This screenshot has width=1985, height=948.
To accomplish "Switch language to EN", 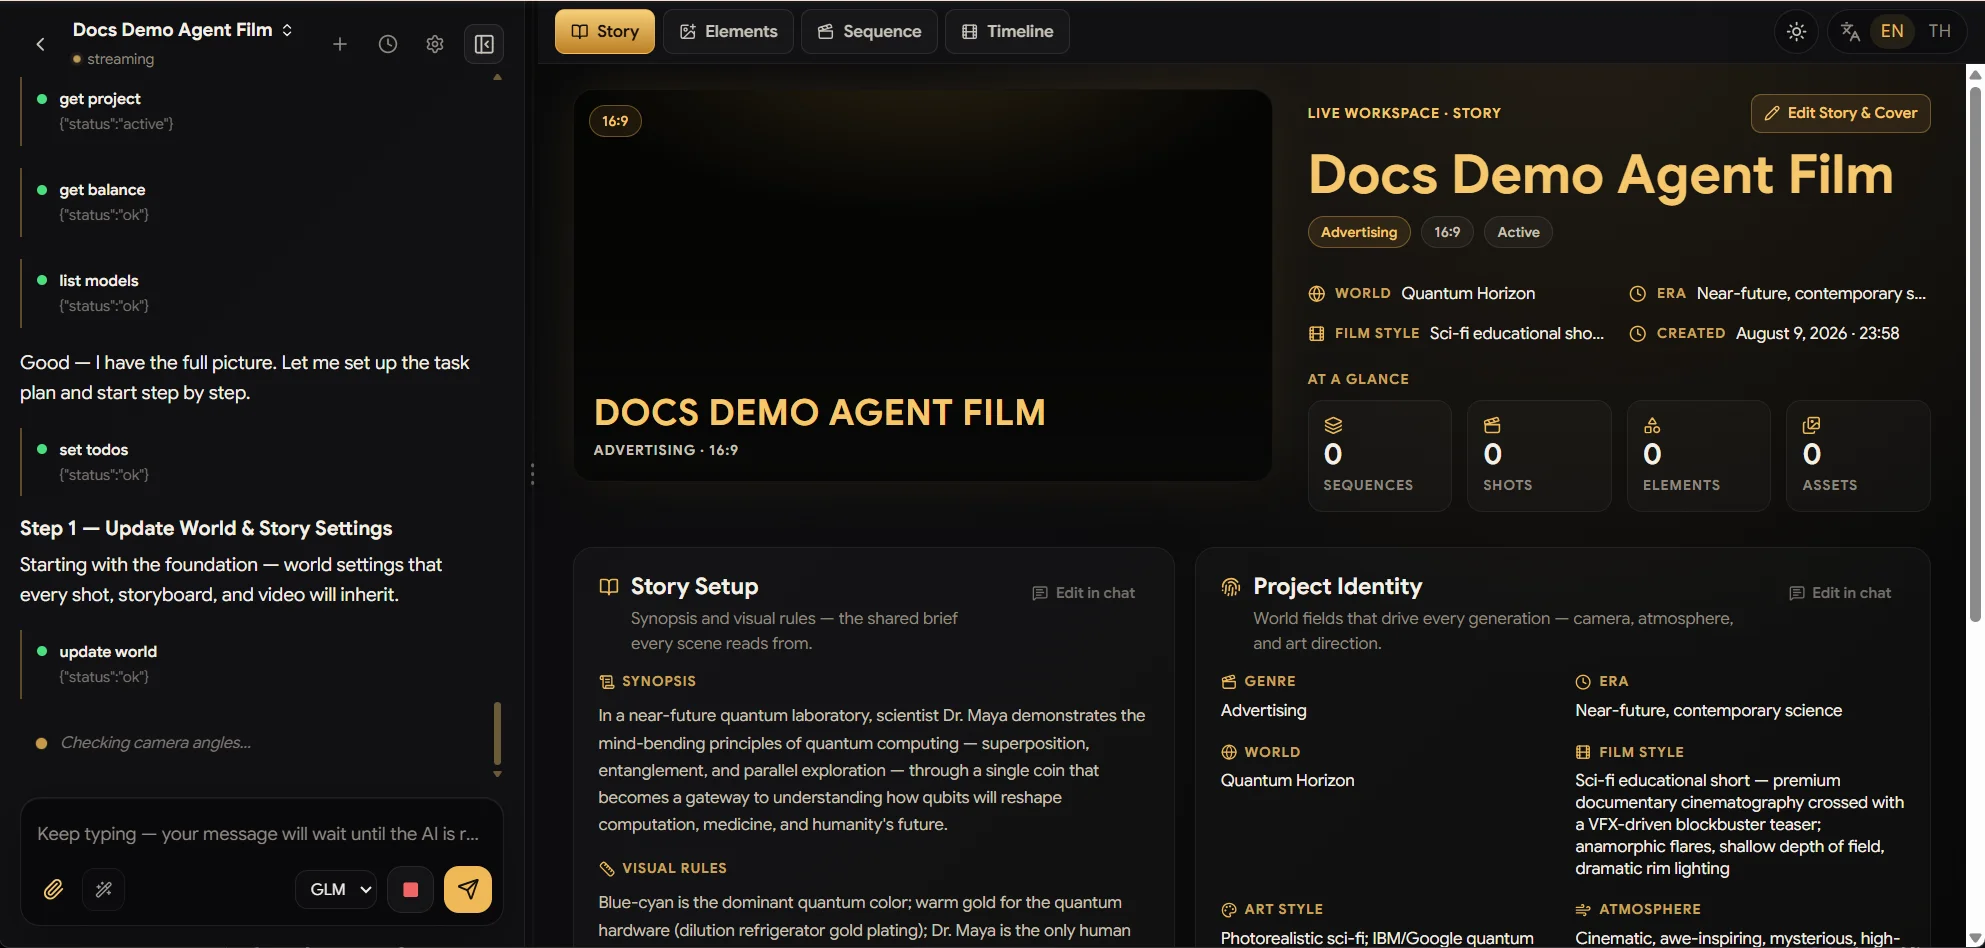I will click(x=1892, y=31).
